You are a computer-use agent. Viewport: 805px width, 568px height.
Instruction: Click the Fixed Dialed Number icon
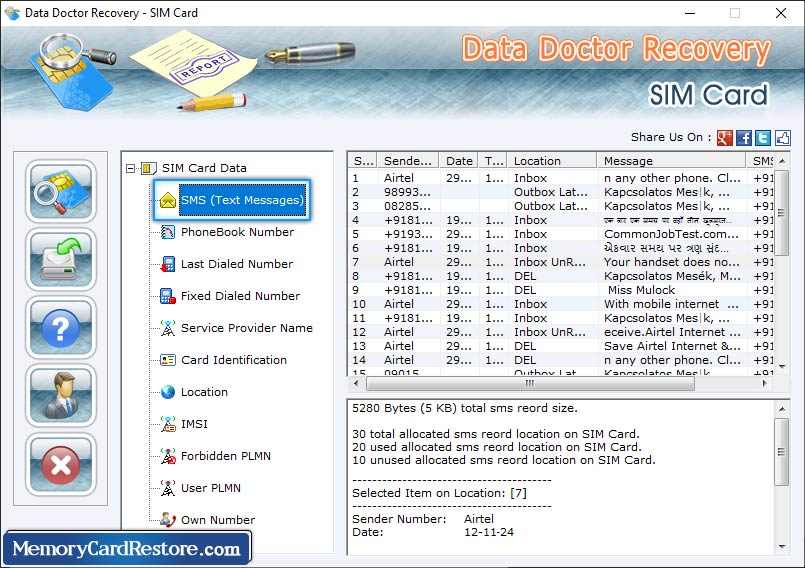pyautogui.click(x=168, y=296)
